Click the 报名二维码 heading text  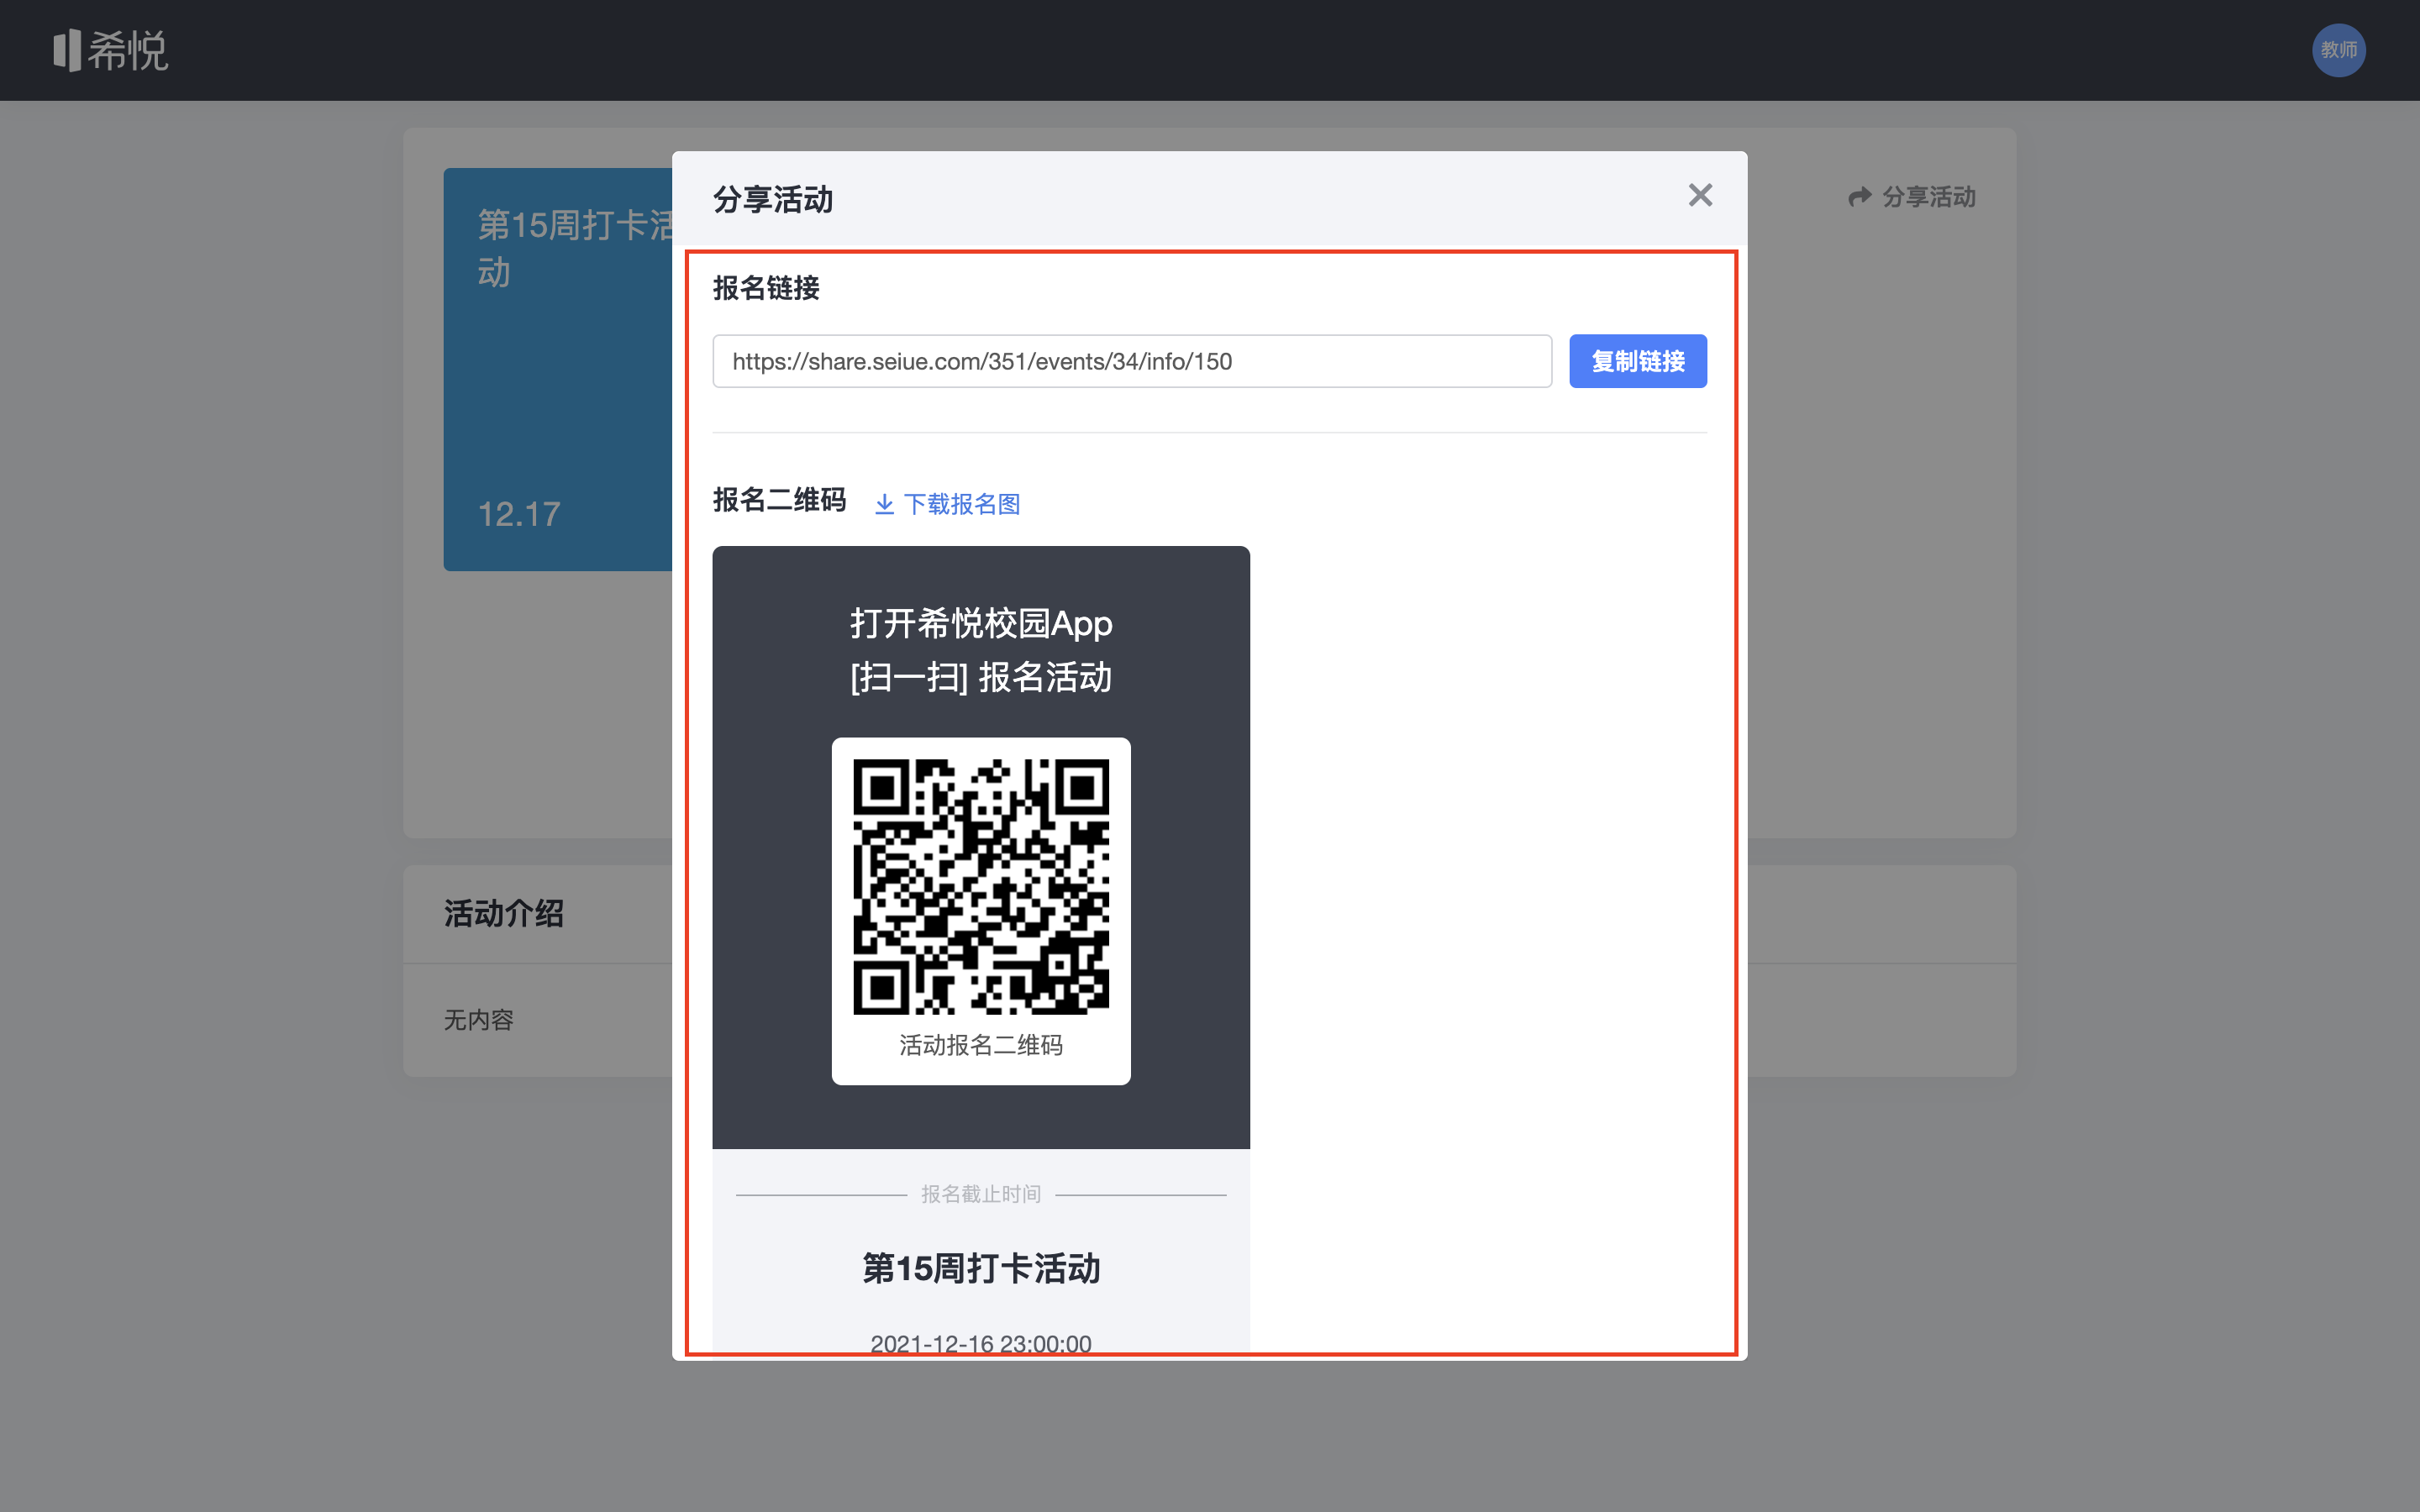pos(779,500)
